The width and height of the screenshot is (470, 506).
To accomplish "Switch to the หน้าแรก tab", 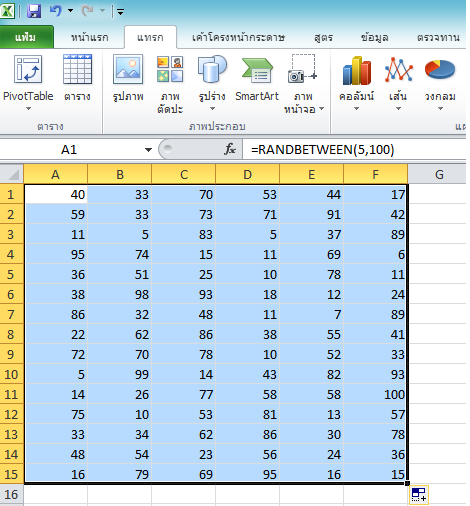I will tap(90, 37).
